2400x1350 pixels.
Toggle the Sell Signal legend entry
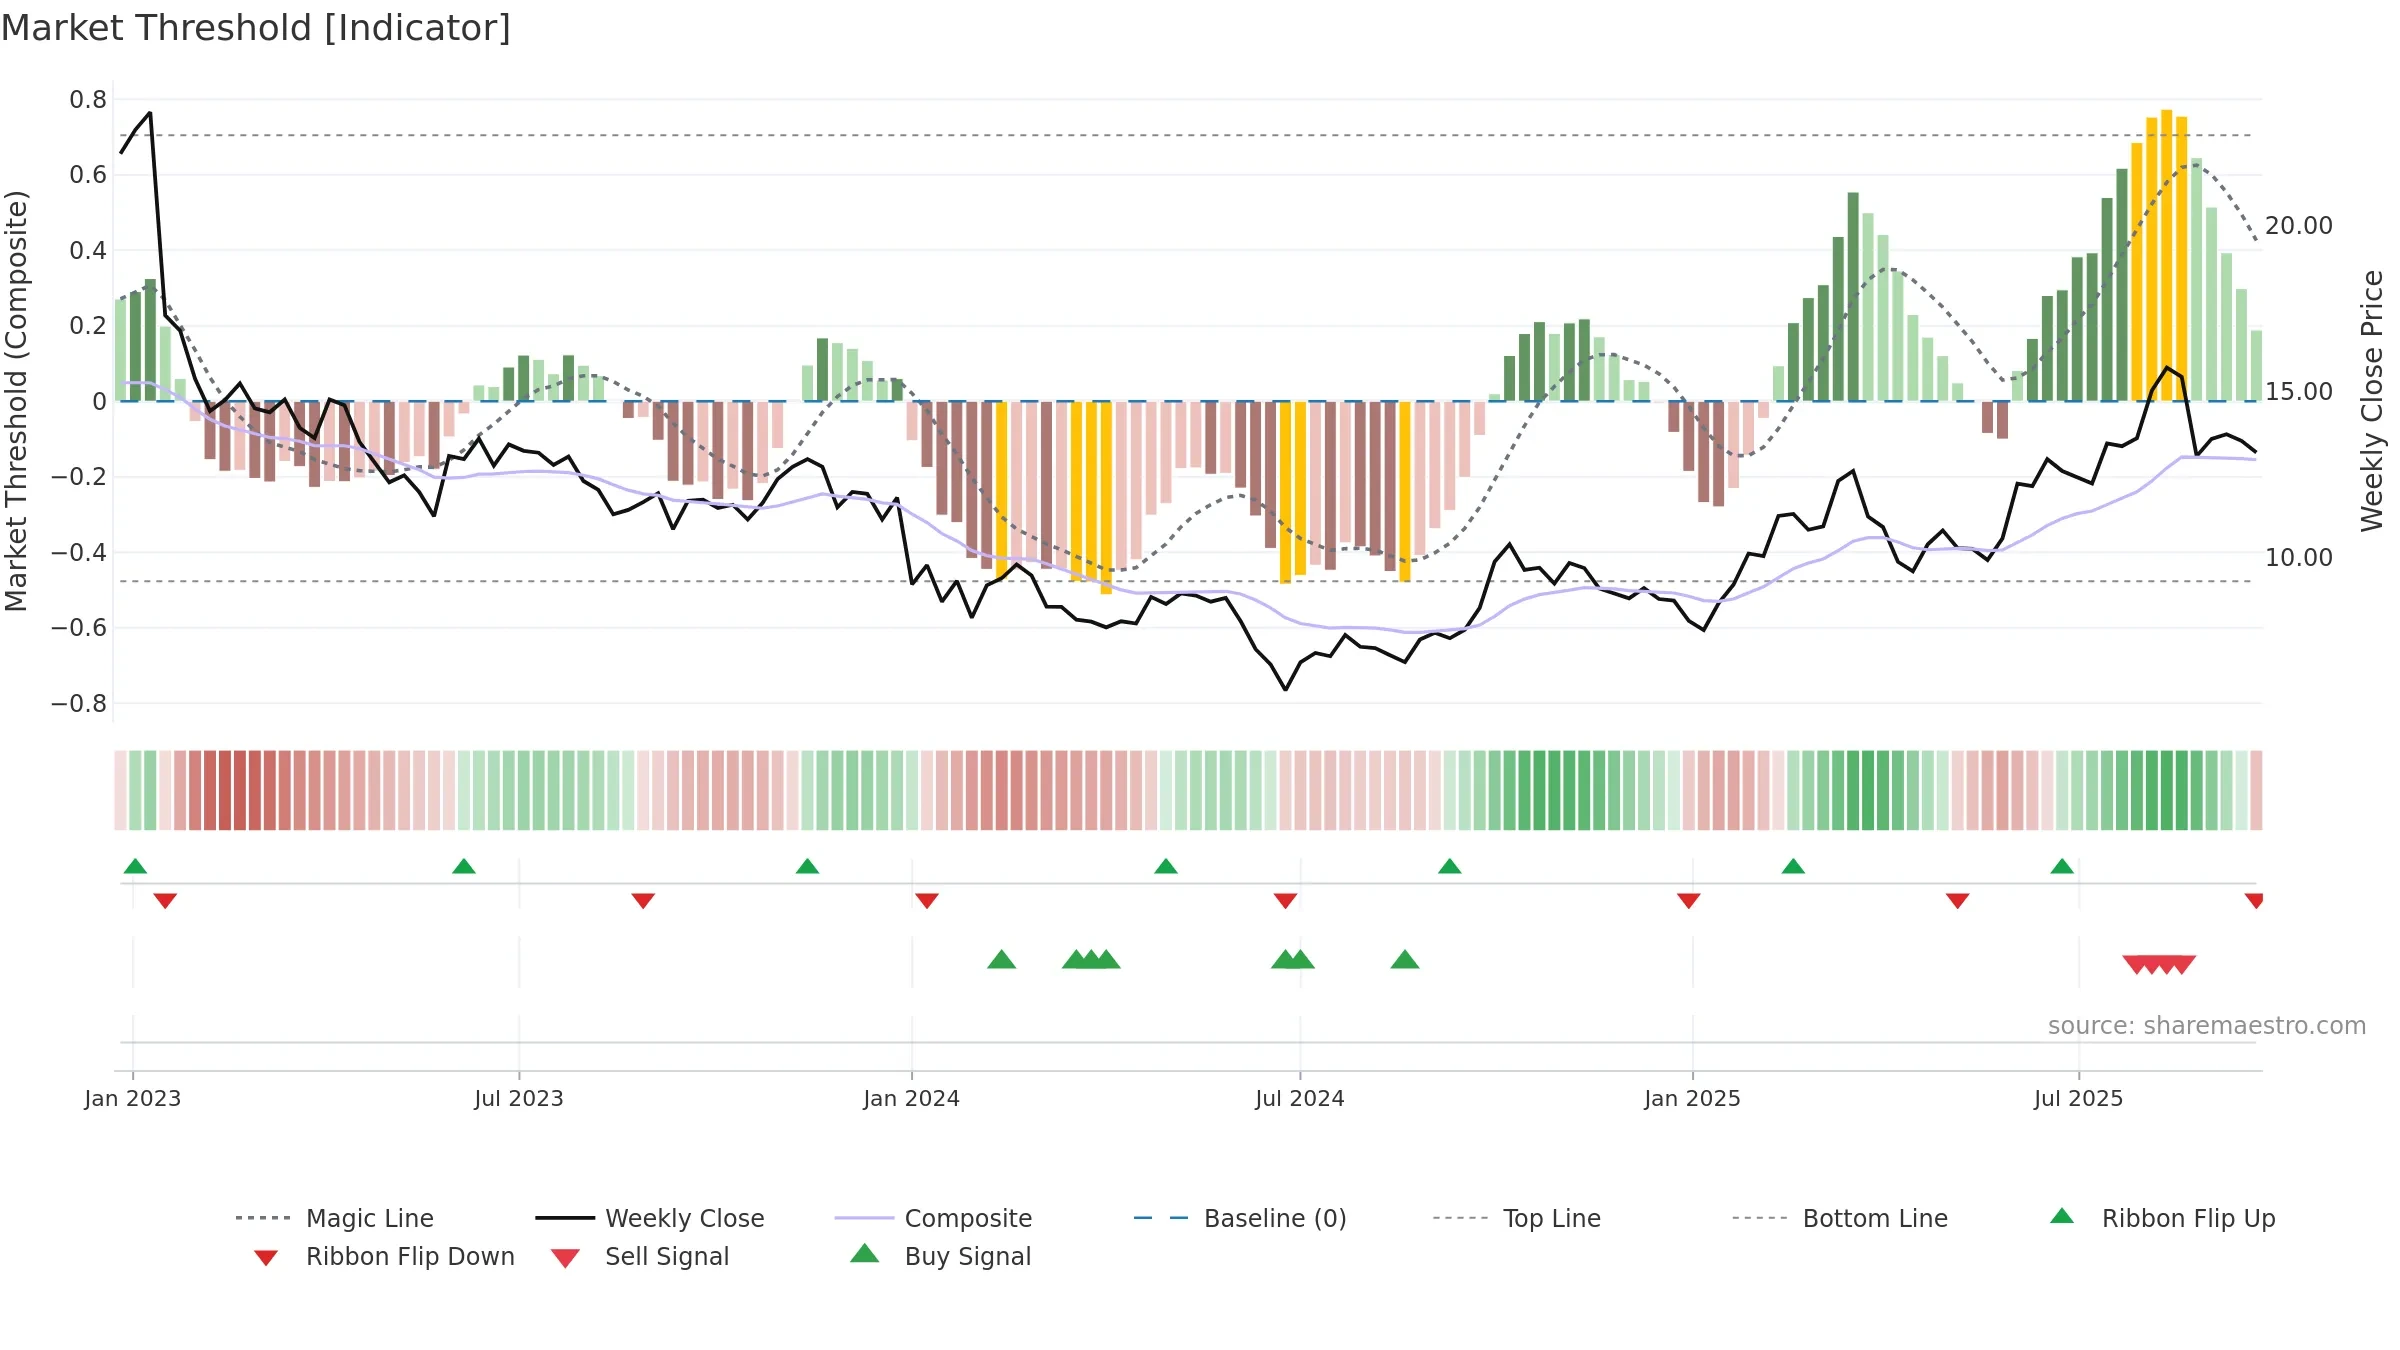tap(640, 1256)
